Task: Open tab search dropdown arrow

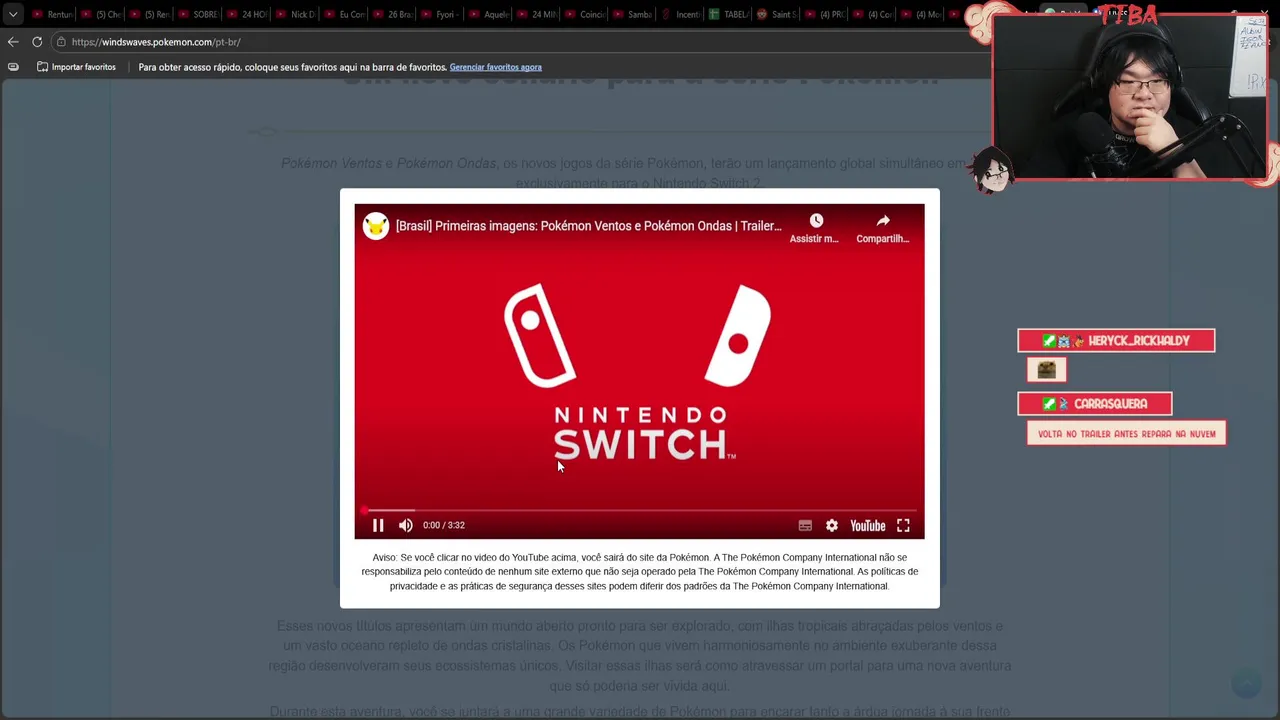Action: point(13,14)
